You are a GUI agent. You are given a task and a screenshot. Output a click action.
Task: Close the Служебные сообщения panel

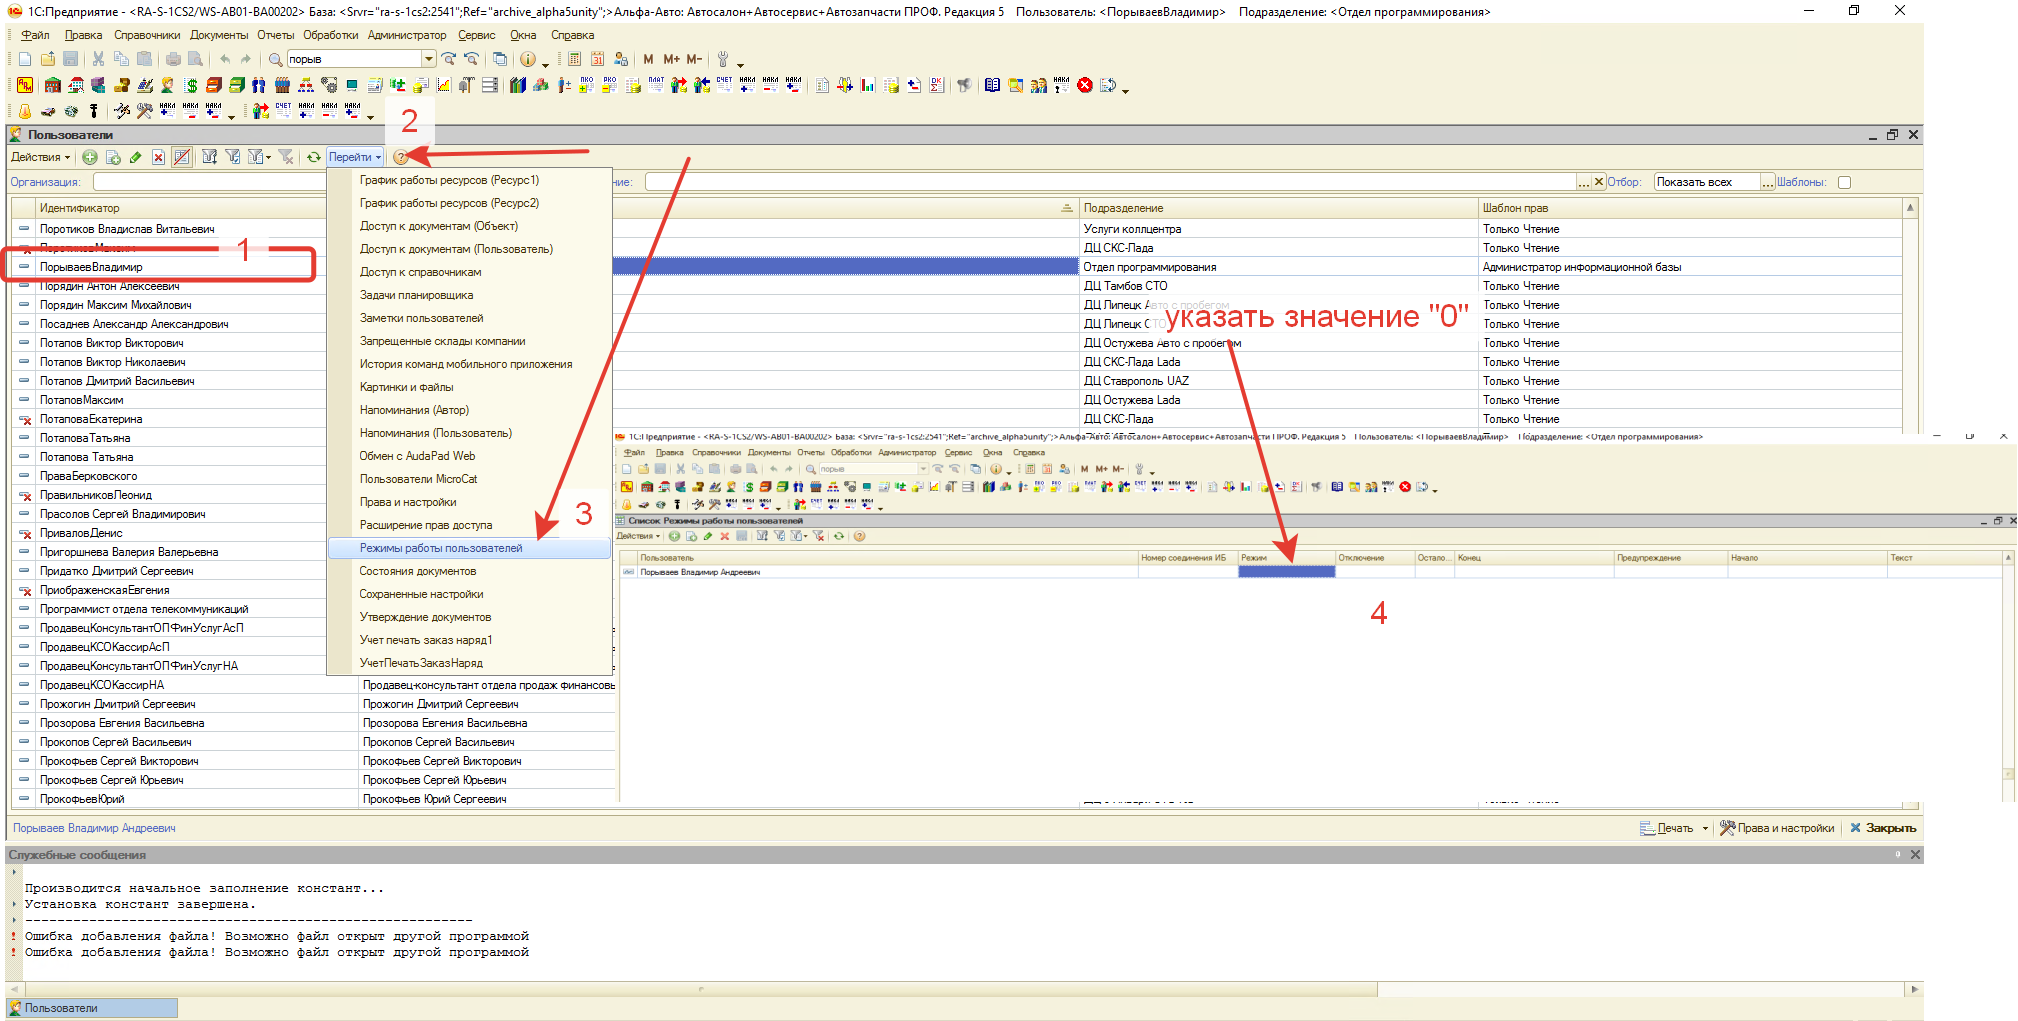[1915, 855]
